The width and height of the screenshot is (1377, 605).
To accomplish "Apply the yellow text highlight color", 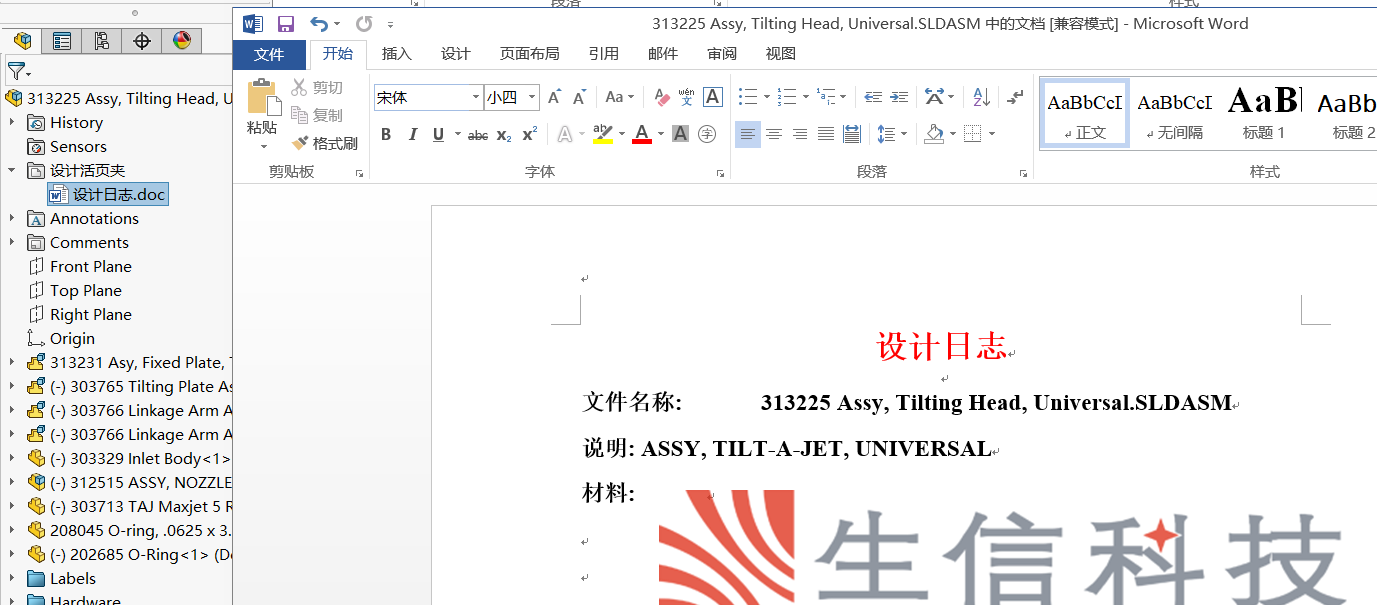I will point(602,134).
